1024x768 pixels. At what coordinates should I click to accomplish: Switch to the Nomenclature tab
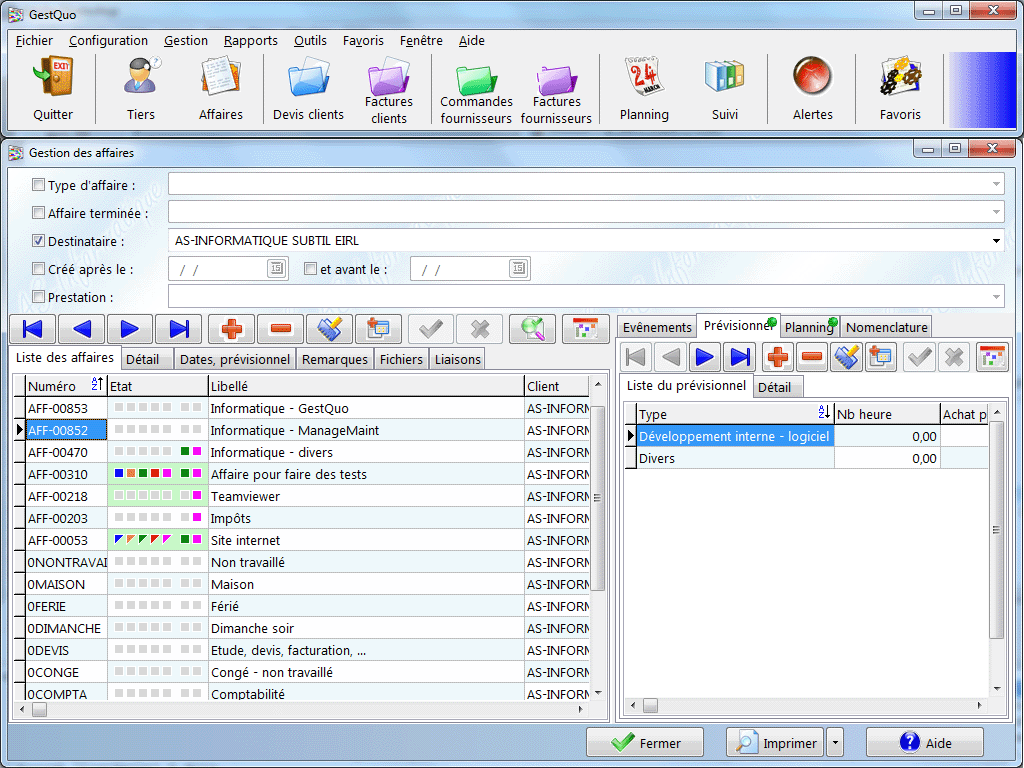pyautogui.click(x=886, y=327)
